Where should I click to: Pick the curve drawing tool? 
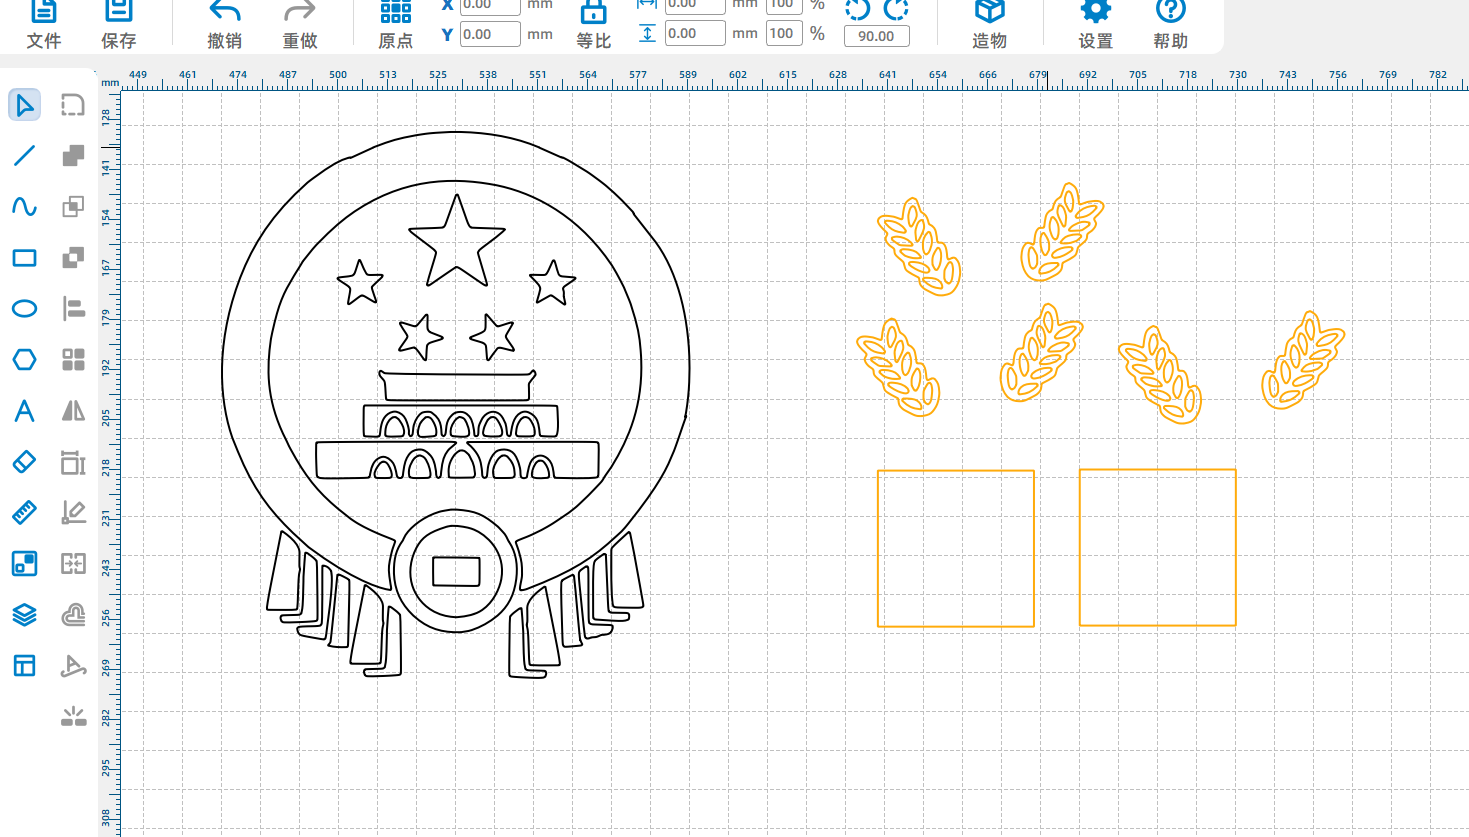(25, 207)
